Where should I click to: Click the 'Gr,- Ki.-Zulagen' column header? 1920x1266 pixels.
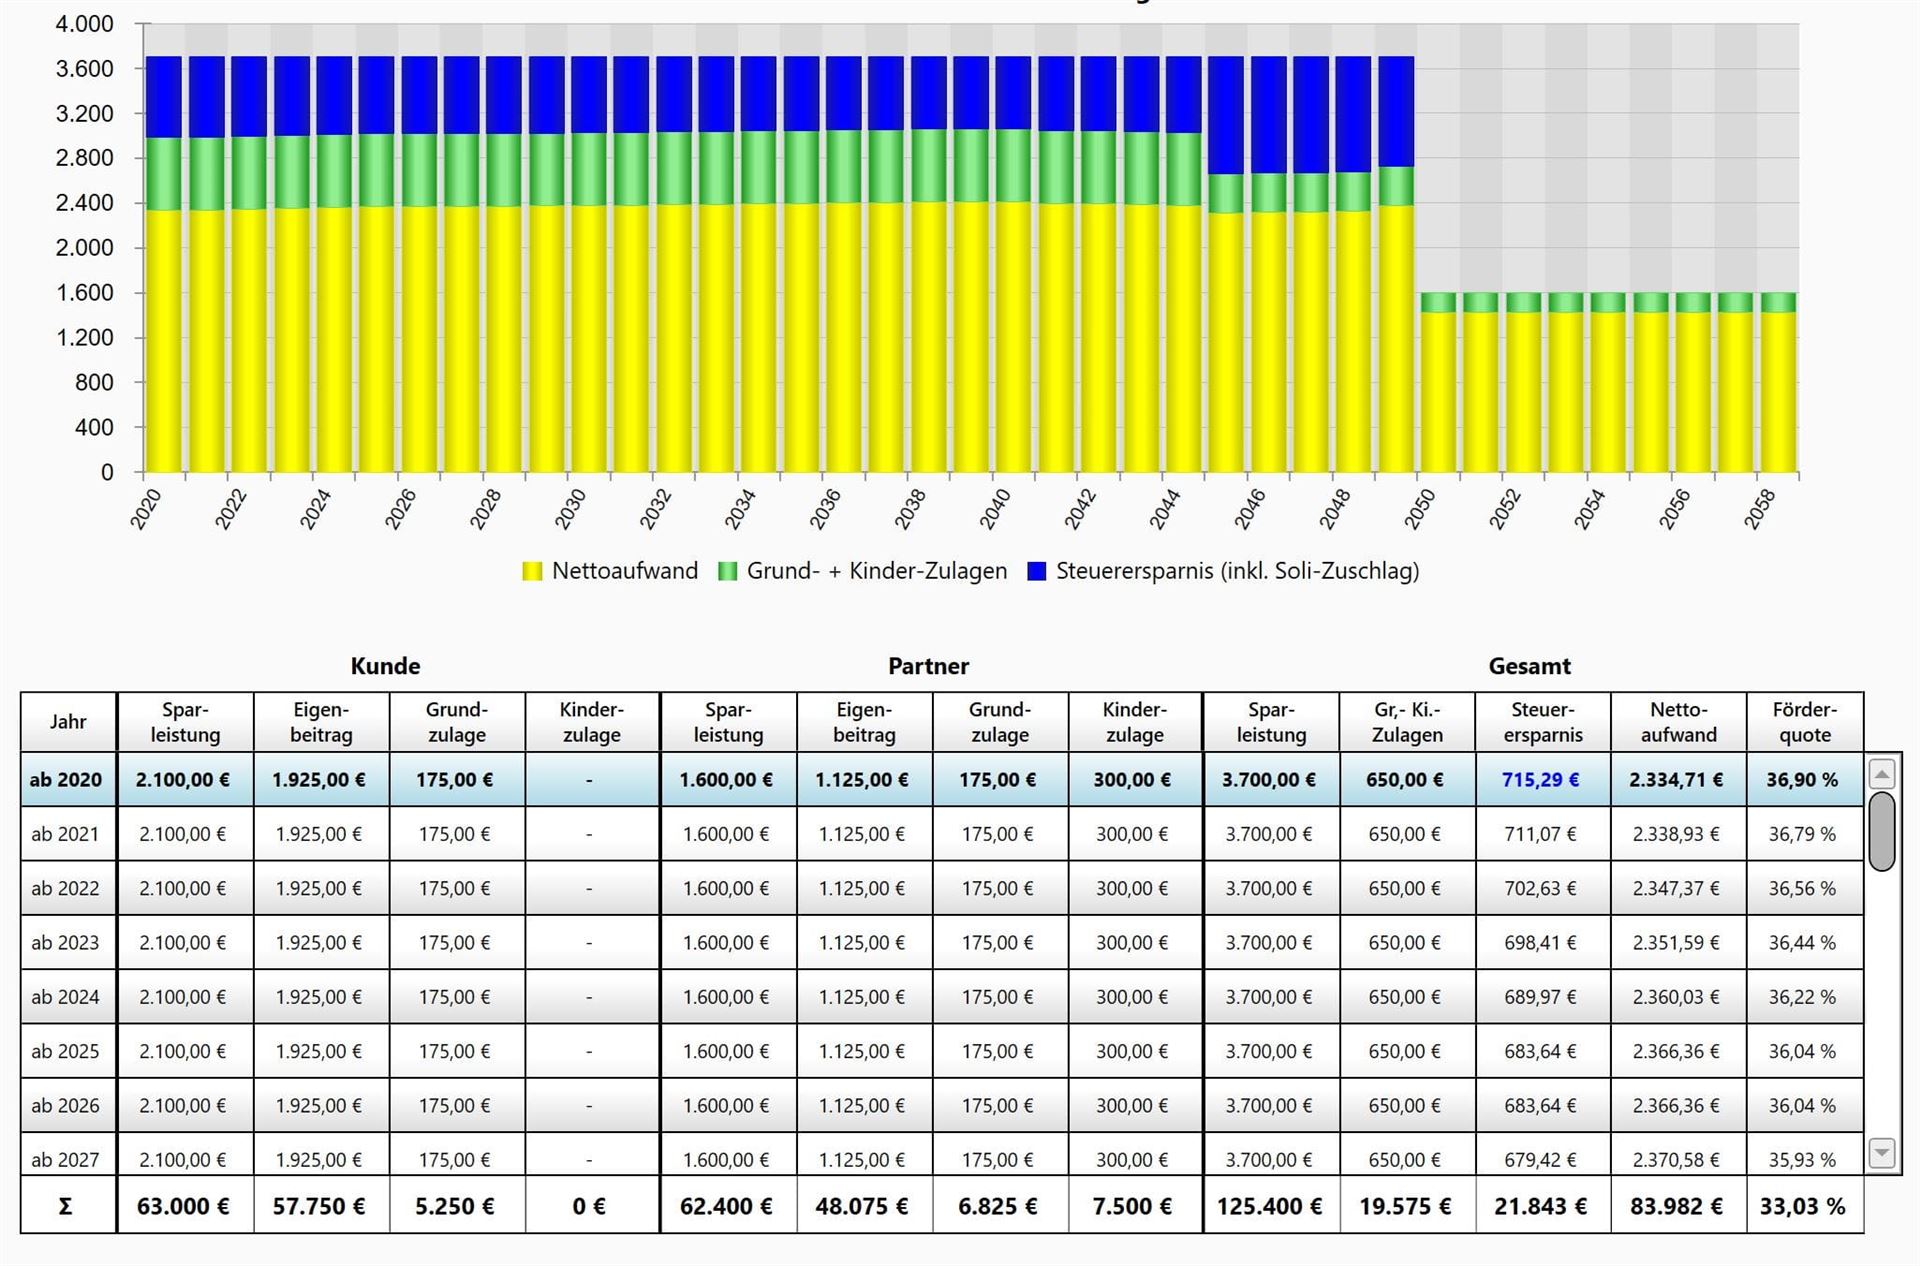point(1406,721)
